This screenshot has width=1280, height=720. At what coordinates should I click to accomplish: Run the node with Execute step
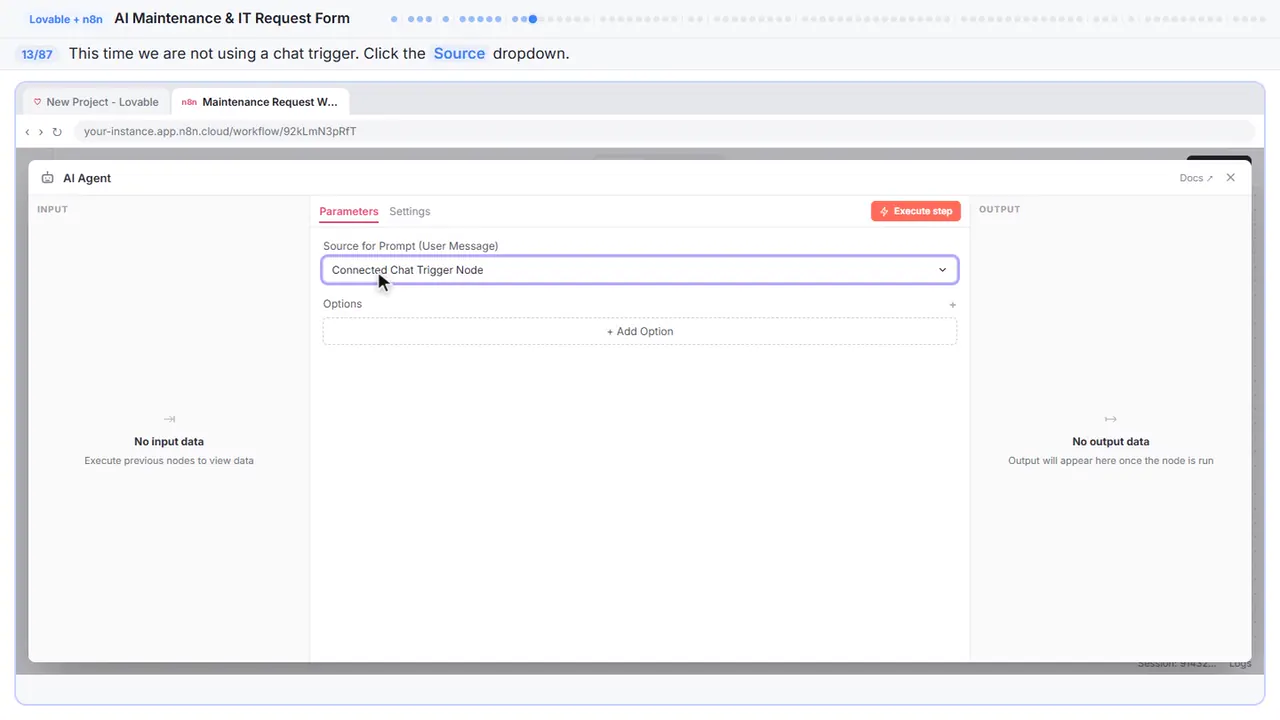916,211
